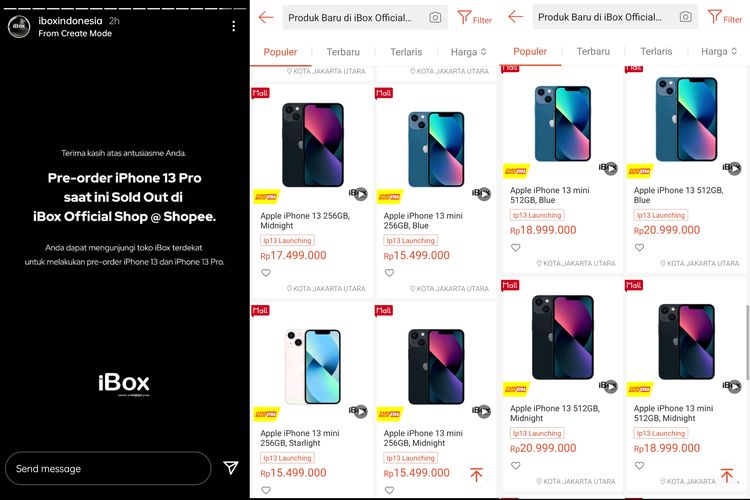
Task: Sort by Harga in the middle panel
Action: coord(468,52)
